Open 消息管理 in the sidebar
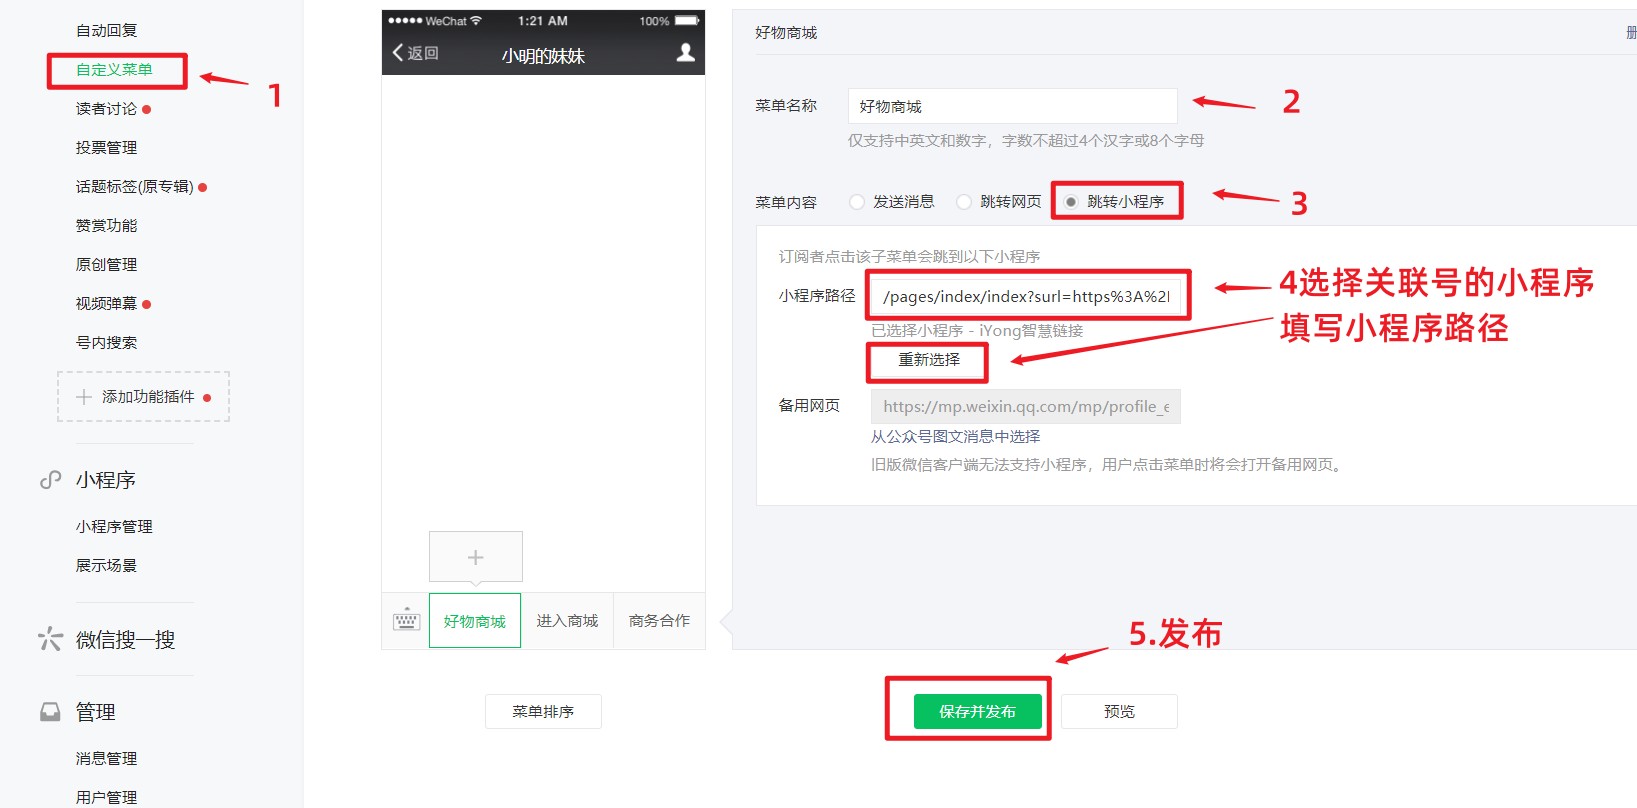1637x808 pixels. [x=107, y=759]
